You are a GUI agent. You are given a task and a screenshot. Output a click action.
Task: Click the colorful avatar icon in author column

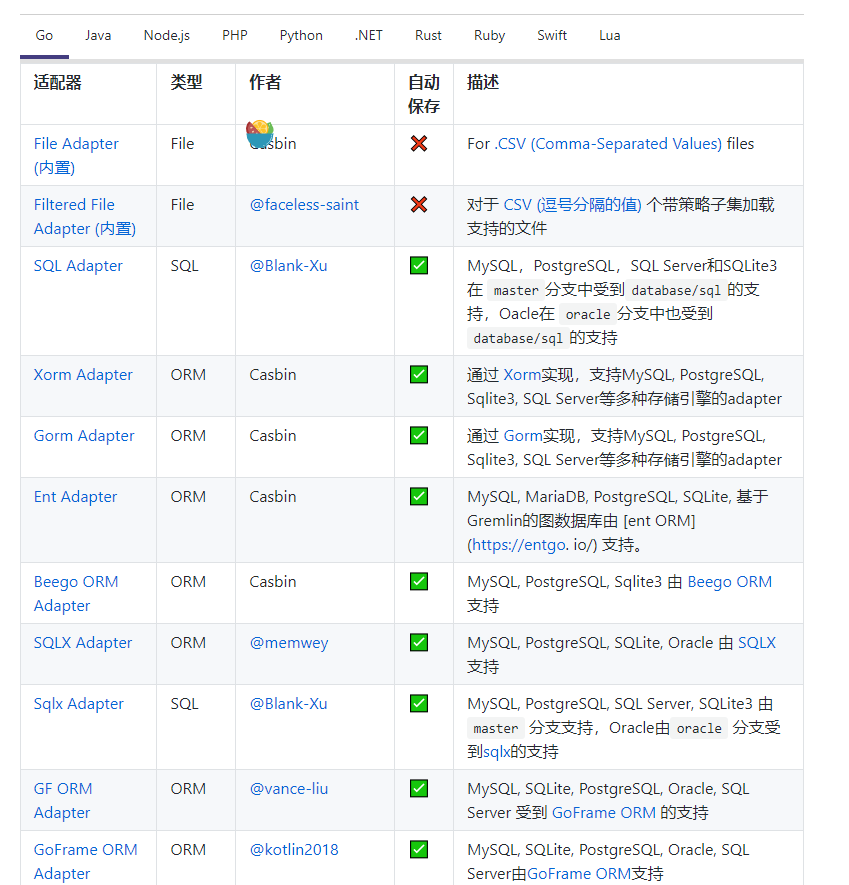point(260,133)
